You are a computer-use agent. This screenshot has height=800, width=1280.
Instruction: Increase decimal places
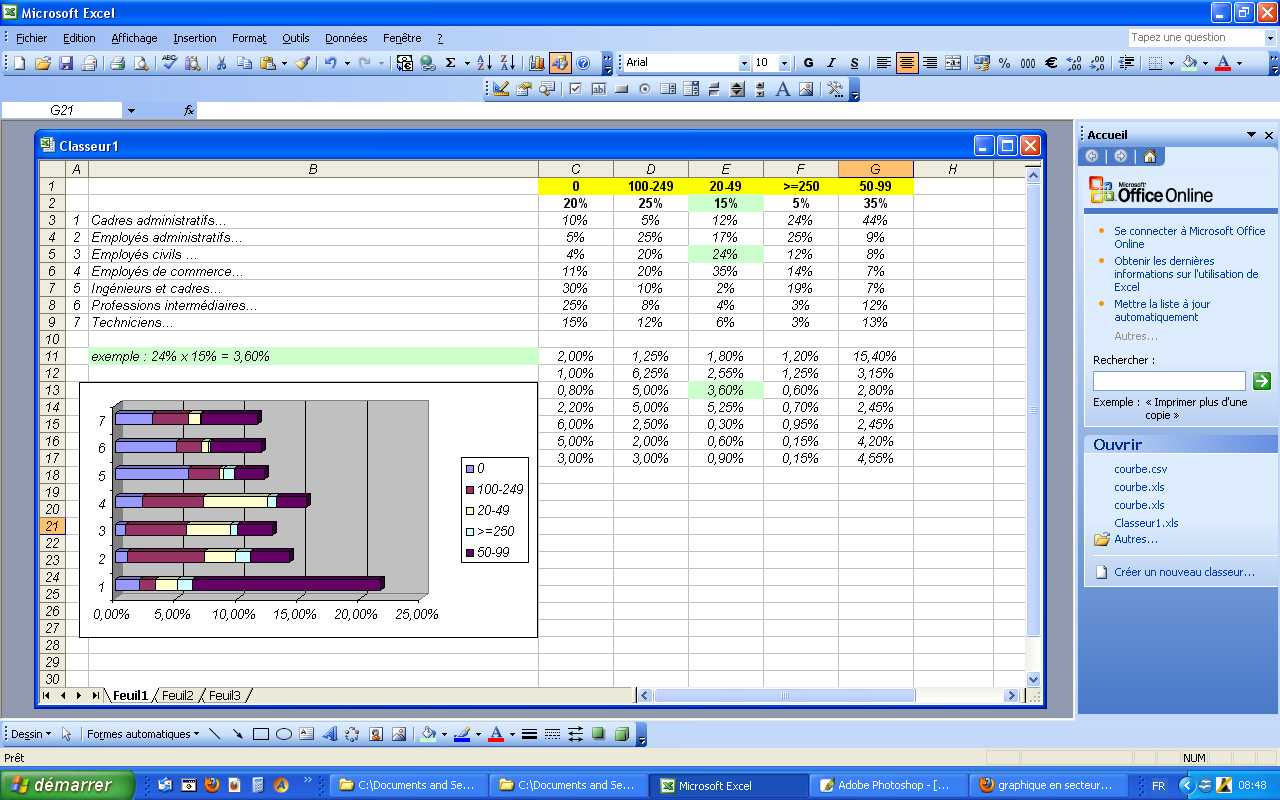pos(1074,63)
